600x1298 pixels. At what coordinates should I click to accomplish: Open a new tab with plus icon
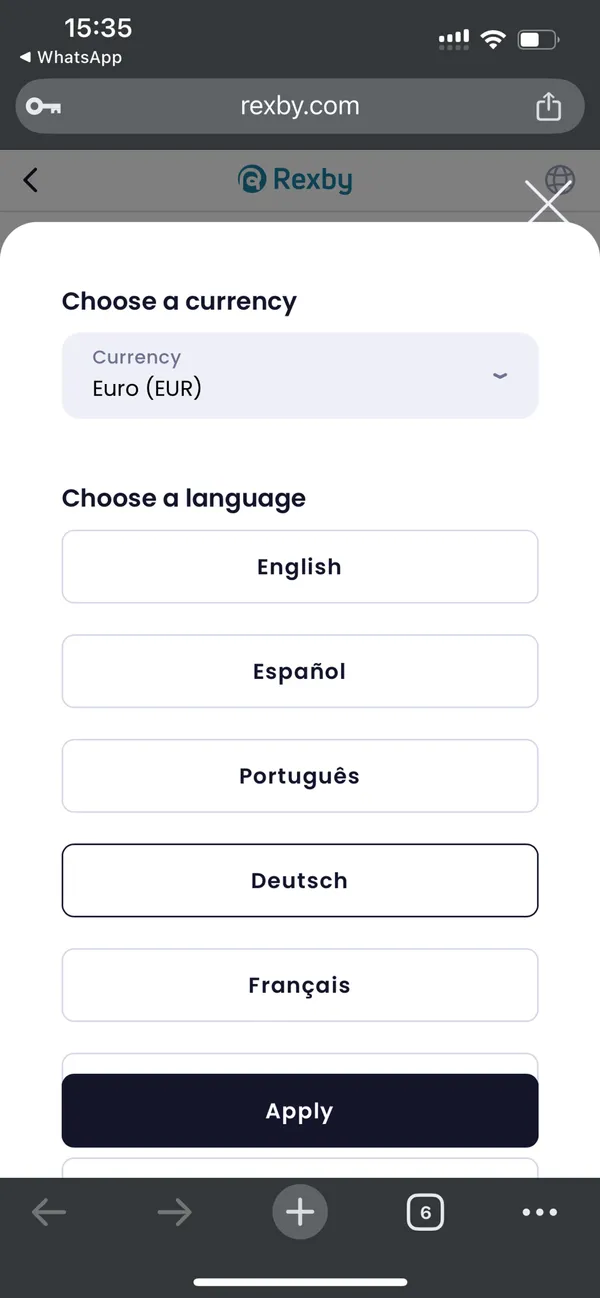pyautogui.click(x=300, y=1213)
